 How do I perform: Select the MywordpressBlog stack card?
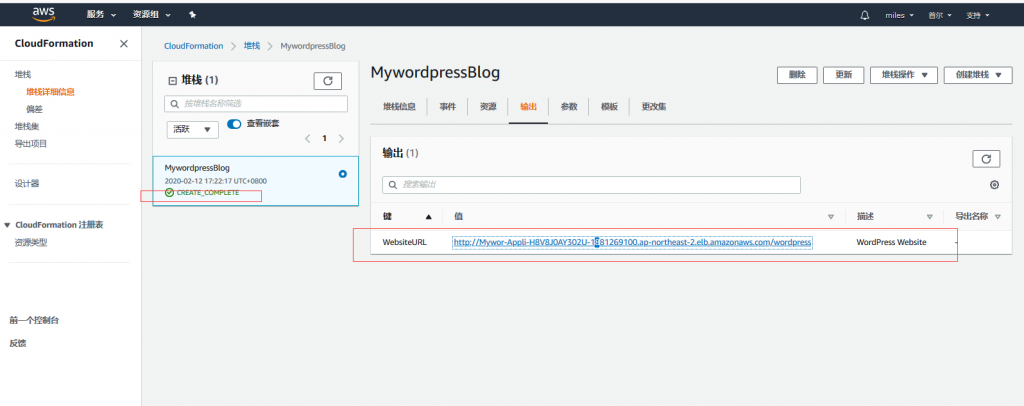[x=255, y=181]
